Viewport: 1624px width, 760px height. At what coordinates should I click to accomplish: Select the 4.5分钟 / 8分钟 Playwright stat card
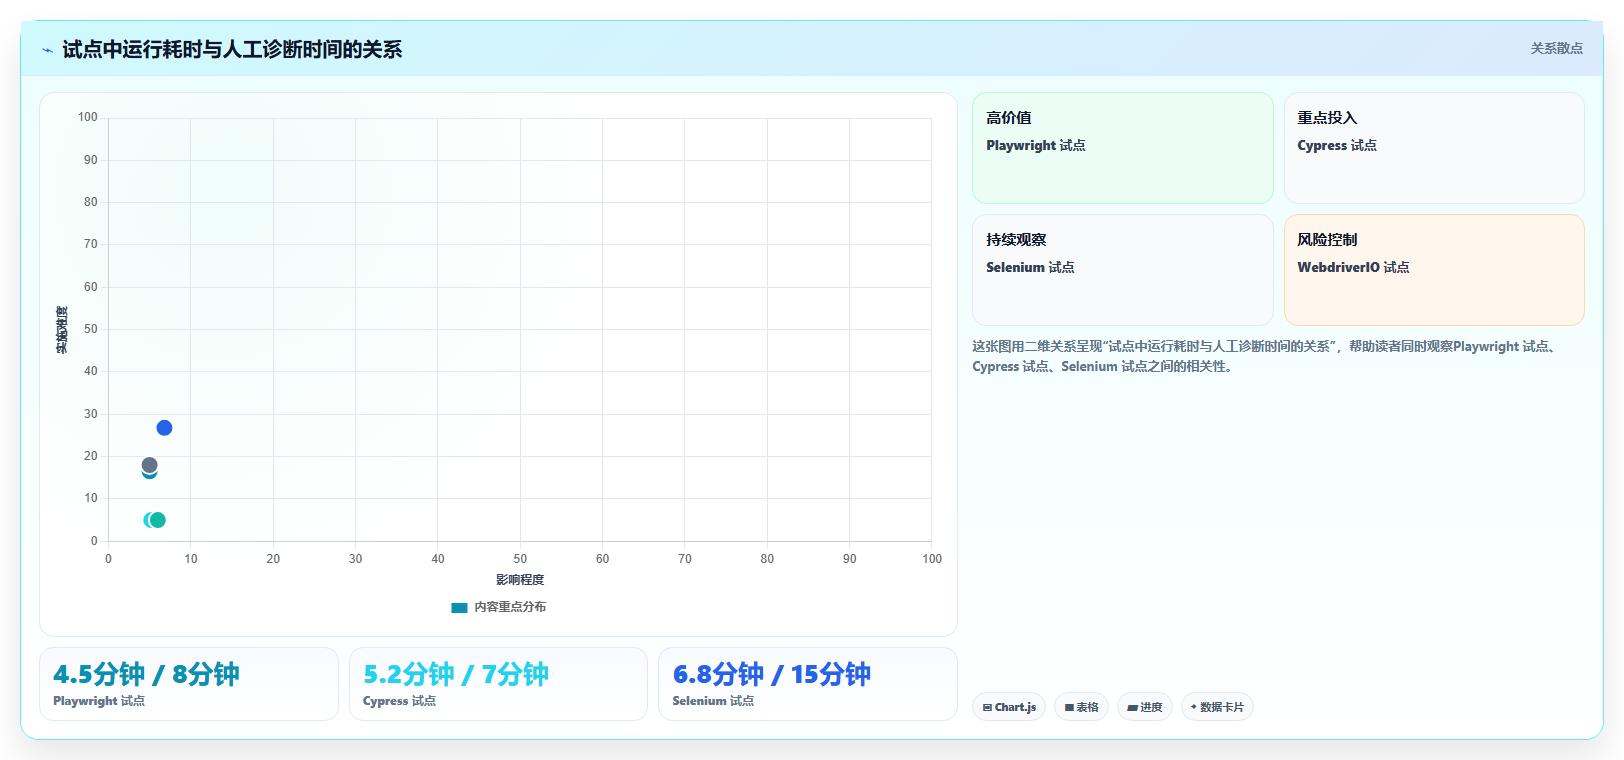point(189,684)
